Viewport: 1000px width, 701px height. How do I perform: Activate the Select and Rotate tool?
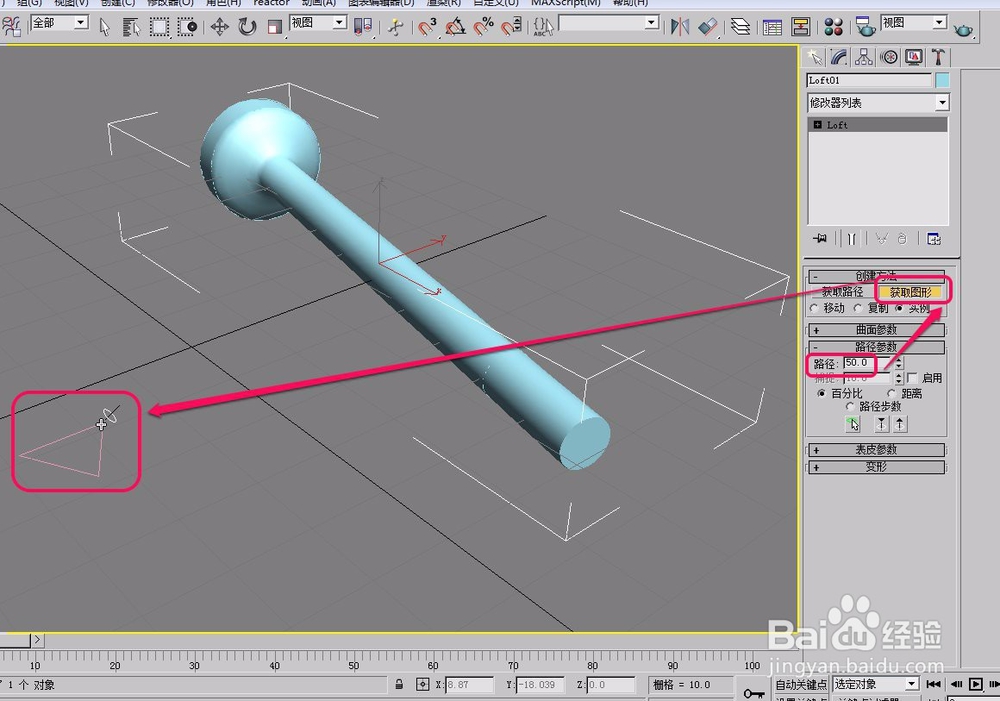[x=247, y=27]
